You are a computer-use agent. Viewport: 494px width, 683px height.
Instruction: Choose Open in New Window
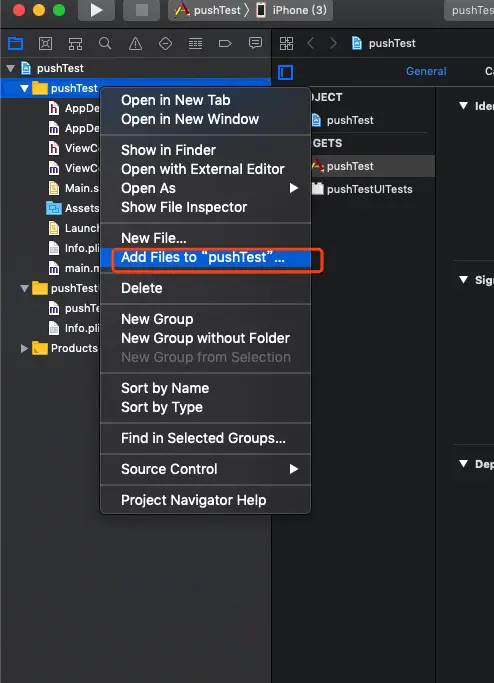click(205, 119)
